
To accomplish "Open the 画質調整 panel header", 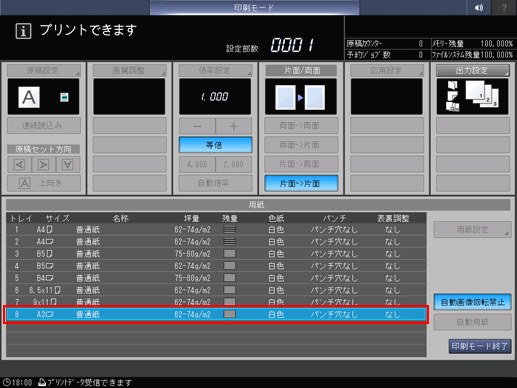I will tap(129, 70).
